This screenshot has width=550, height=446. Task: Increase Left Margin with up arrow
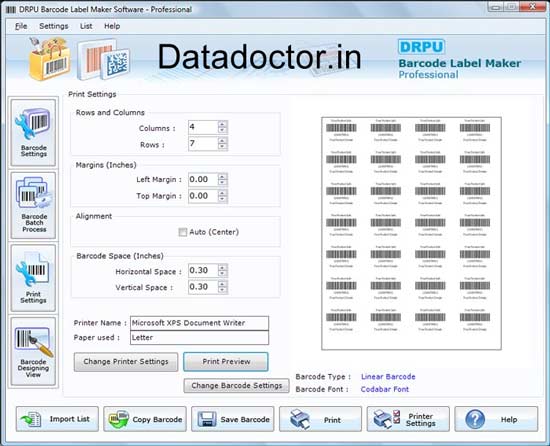[x=222, y=176]
